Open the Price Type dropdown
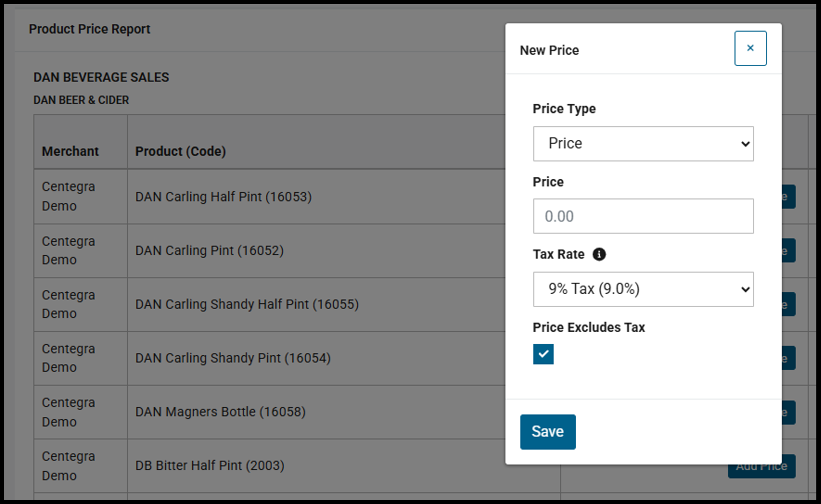This screenshot has height=504, width=821. 643,143
